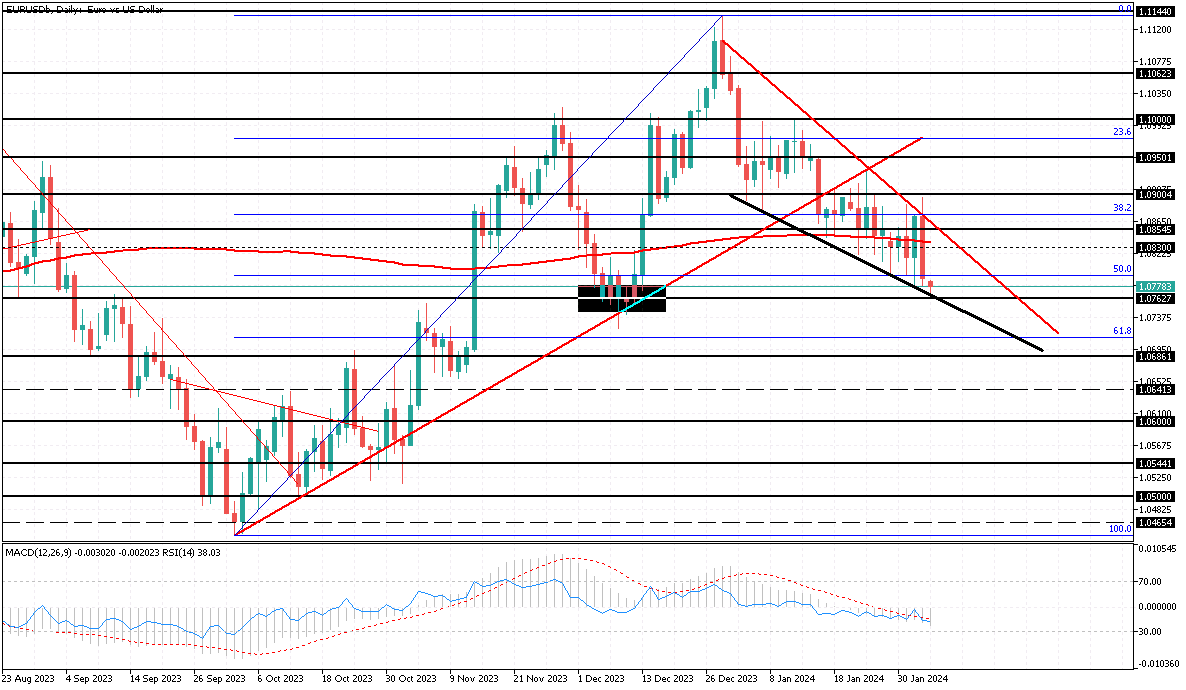
Task: Click the 6 Oct 2023 date label
Action: [281, 679]
